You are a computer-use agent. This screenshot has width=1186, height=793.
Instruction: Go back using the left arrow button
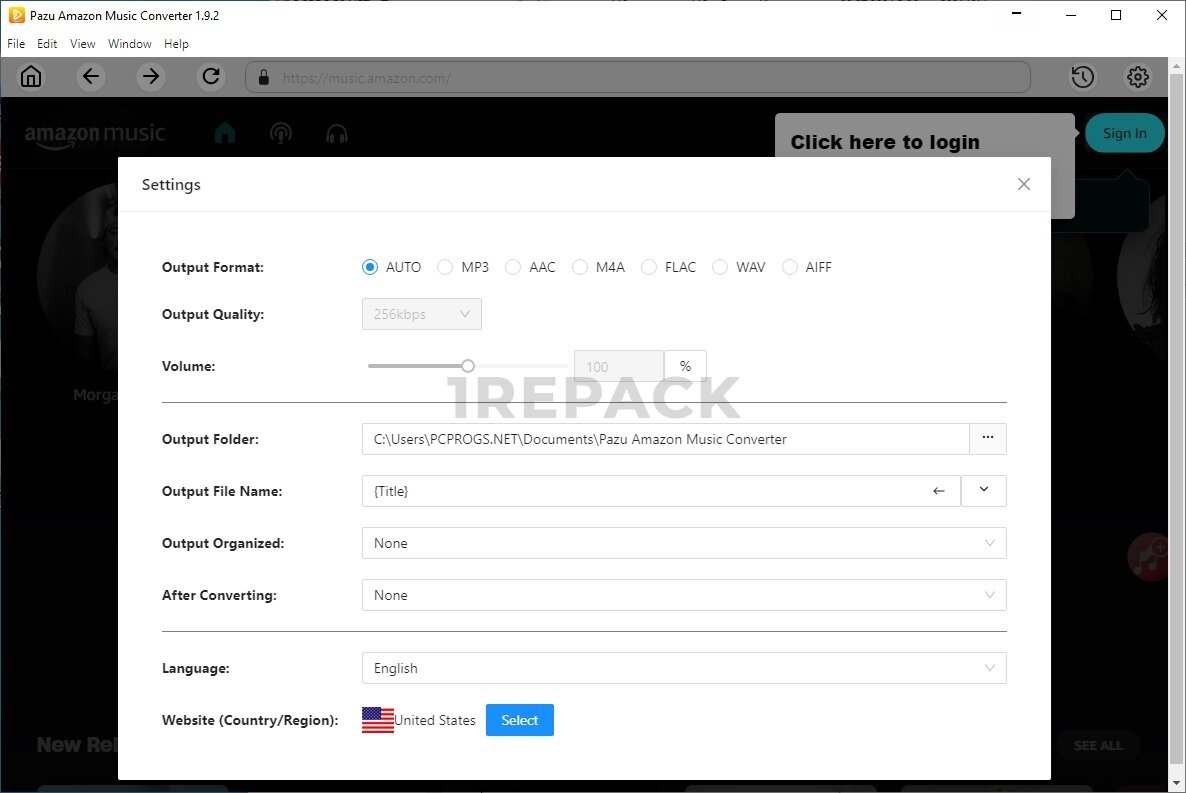pyautogui.click(x=91, y=77)
